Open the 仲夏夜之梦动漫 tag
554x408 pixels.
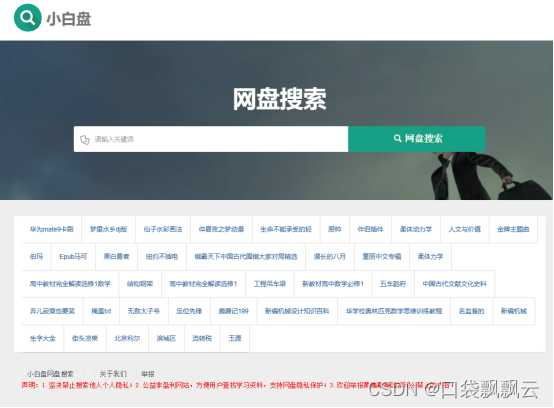pyautogui.click(x=222, y=229)
